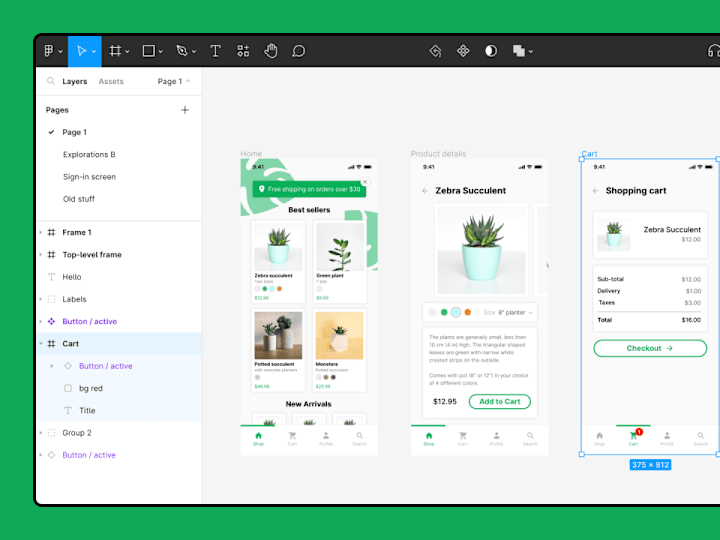Screen dimensions: 720x540
Task: Open Pen tool dropdown arrow
Action: [194, 51]
